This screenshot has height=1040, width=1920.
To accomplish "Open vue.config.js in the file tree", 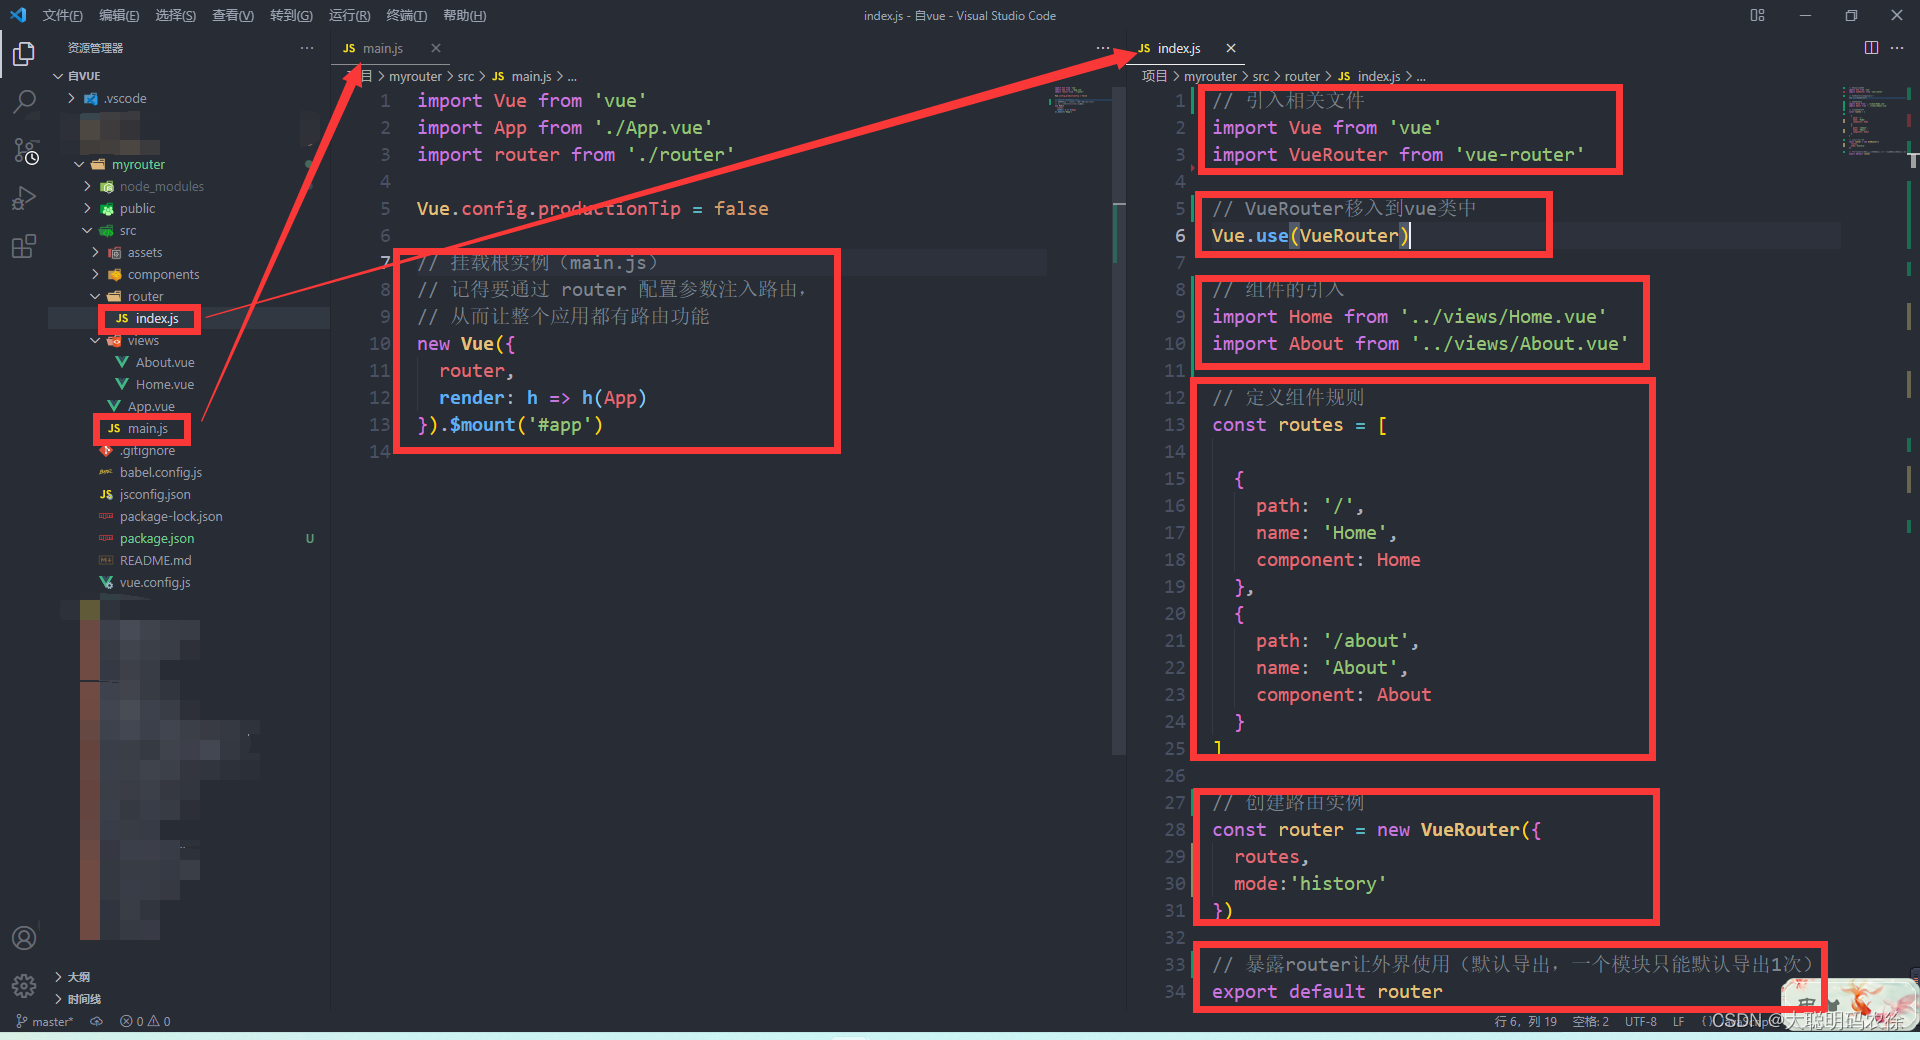I will [x=190, y=582].
